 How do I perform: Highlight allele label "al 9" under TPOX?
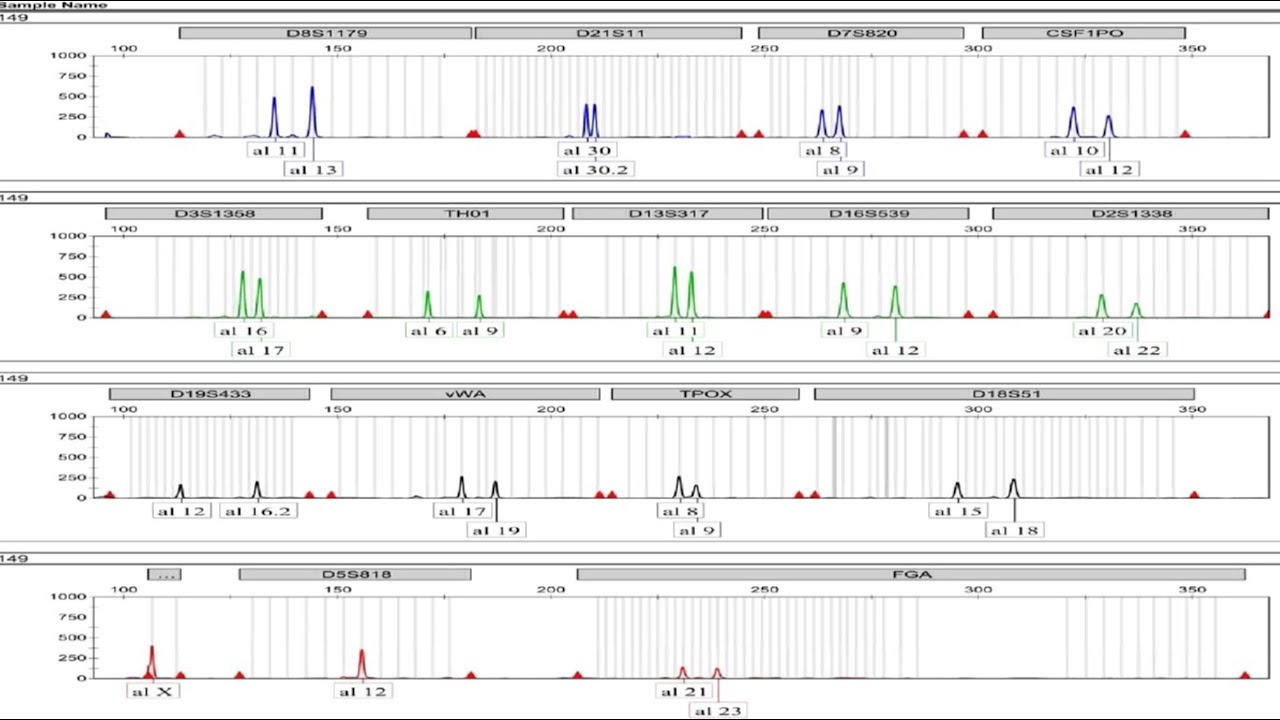697,530
